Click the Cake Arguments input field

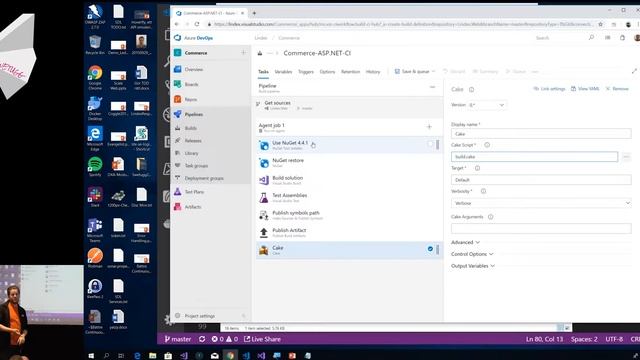pyautogui.click(x=541, y=229)
